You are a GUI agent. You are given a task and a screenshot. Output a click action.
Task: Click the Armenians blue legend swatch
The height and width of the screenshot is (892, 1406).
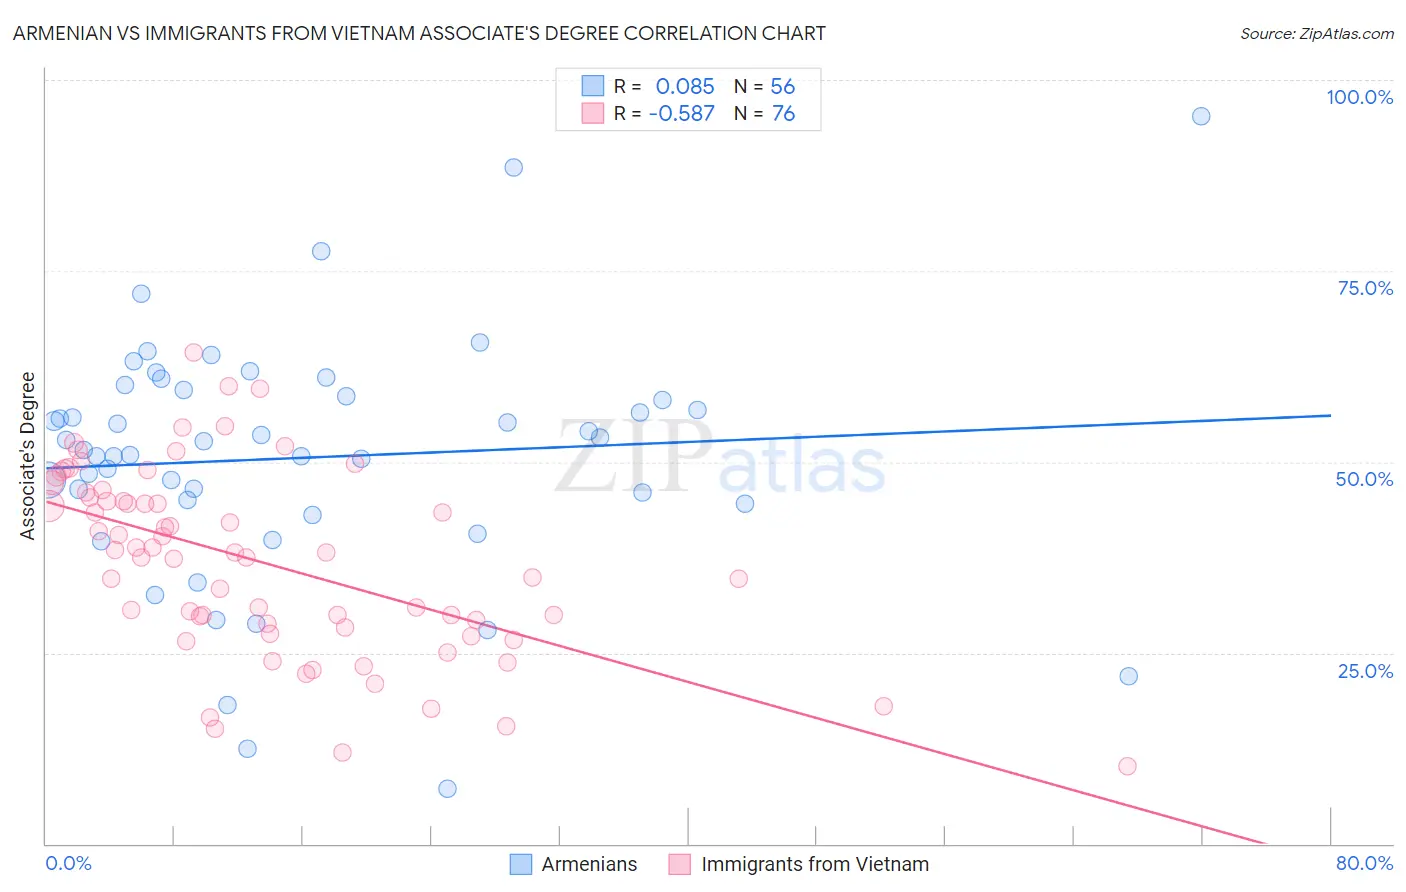click(520, 864)
